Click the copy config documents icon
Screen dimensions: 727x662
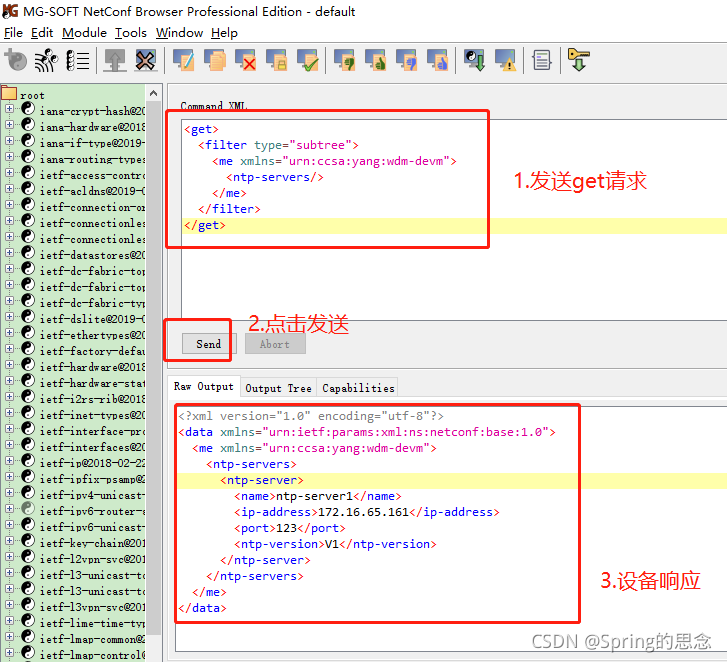click(215, 60)
